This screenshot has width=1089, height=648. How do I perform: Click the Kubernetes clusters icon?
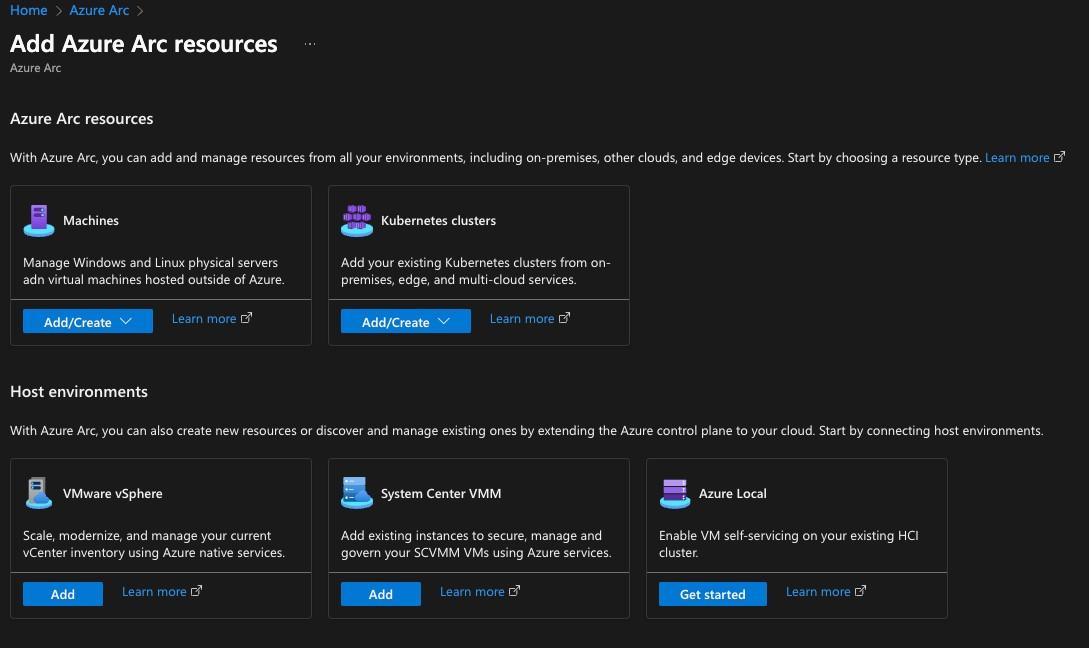click(357, 221)
